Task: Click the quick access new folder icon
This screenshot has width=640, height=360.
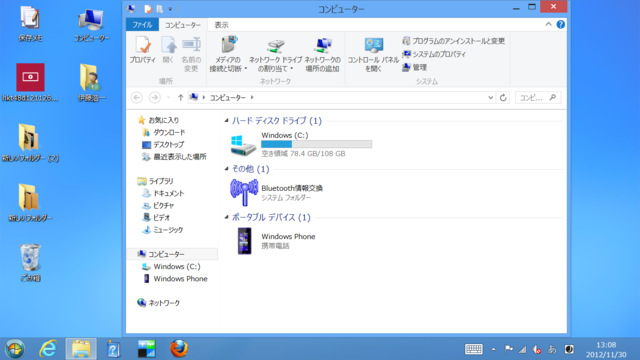Action: (159, 9)
